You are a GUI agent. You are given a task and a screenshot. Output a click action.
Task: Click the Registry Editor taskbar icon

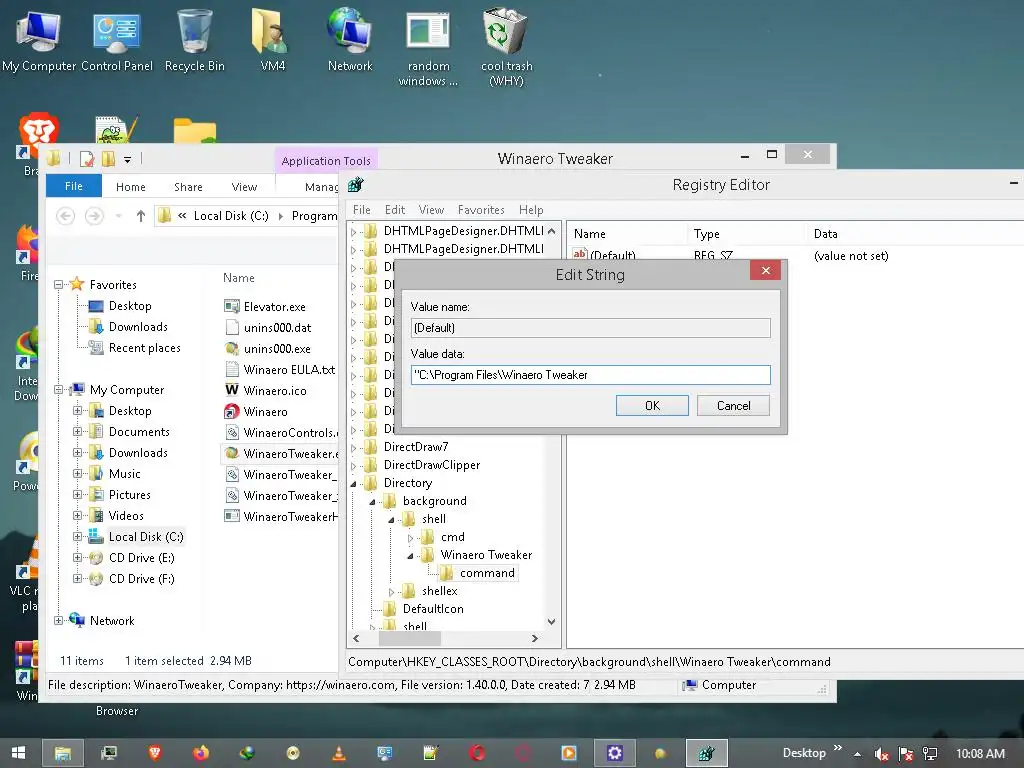(x=706, y=753)
